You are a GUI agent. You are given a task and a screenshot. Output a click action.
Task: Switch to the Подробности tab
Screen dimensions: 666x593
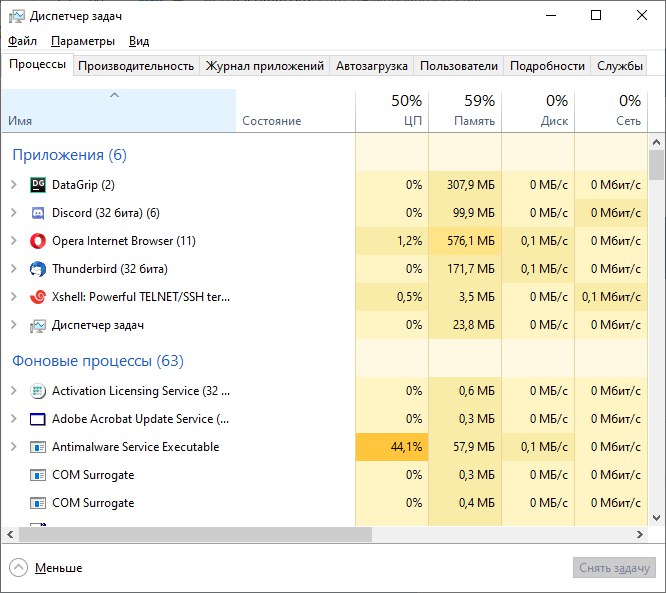click(547, 66)
